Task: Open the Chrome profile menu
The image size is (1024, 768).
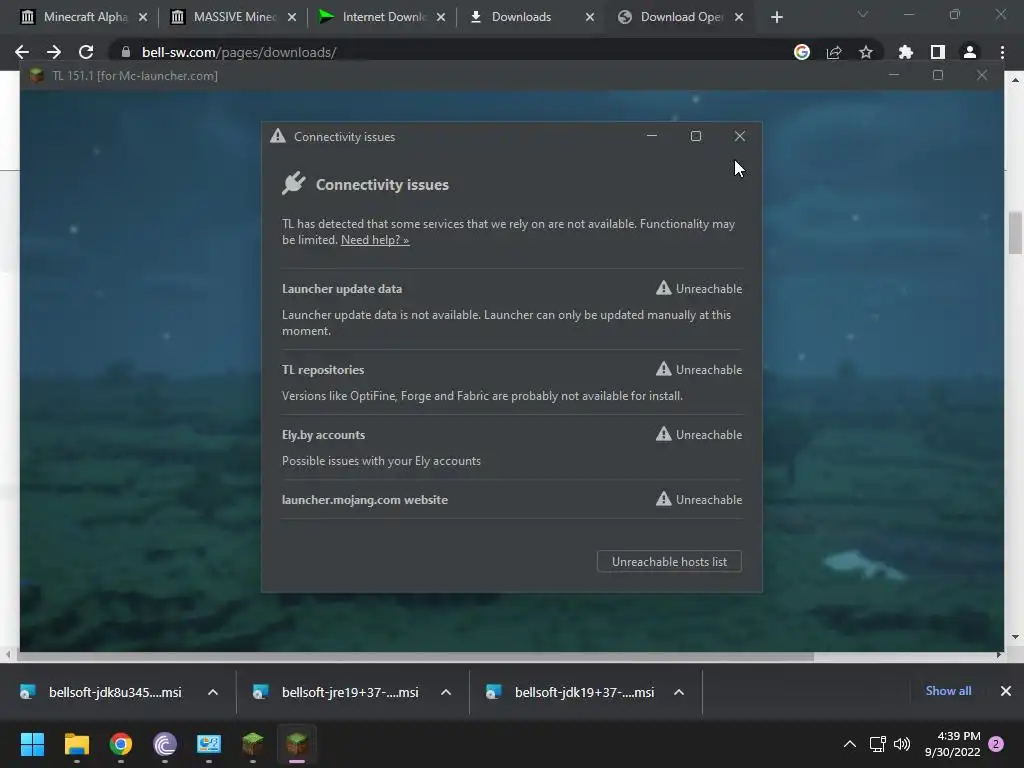Action: pos(970,52)
